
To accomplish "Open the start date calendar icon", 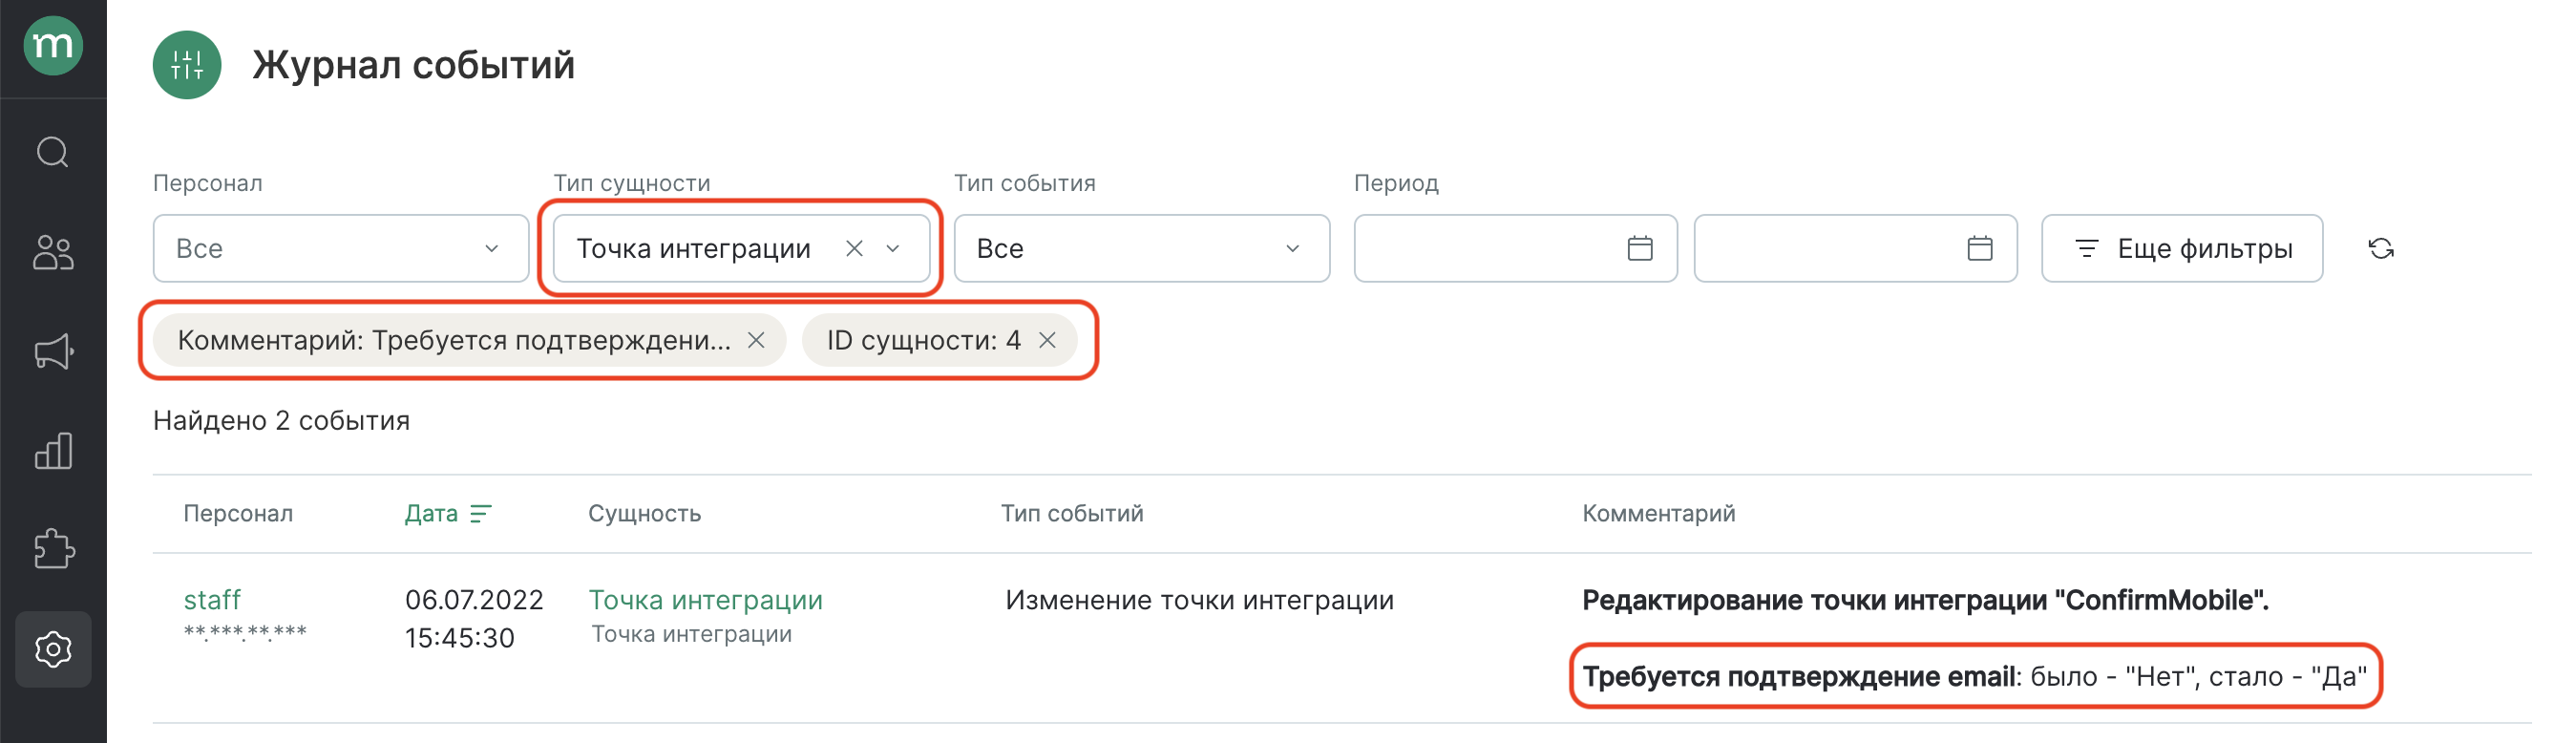I will coord(1639,248).
